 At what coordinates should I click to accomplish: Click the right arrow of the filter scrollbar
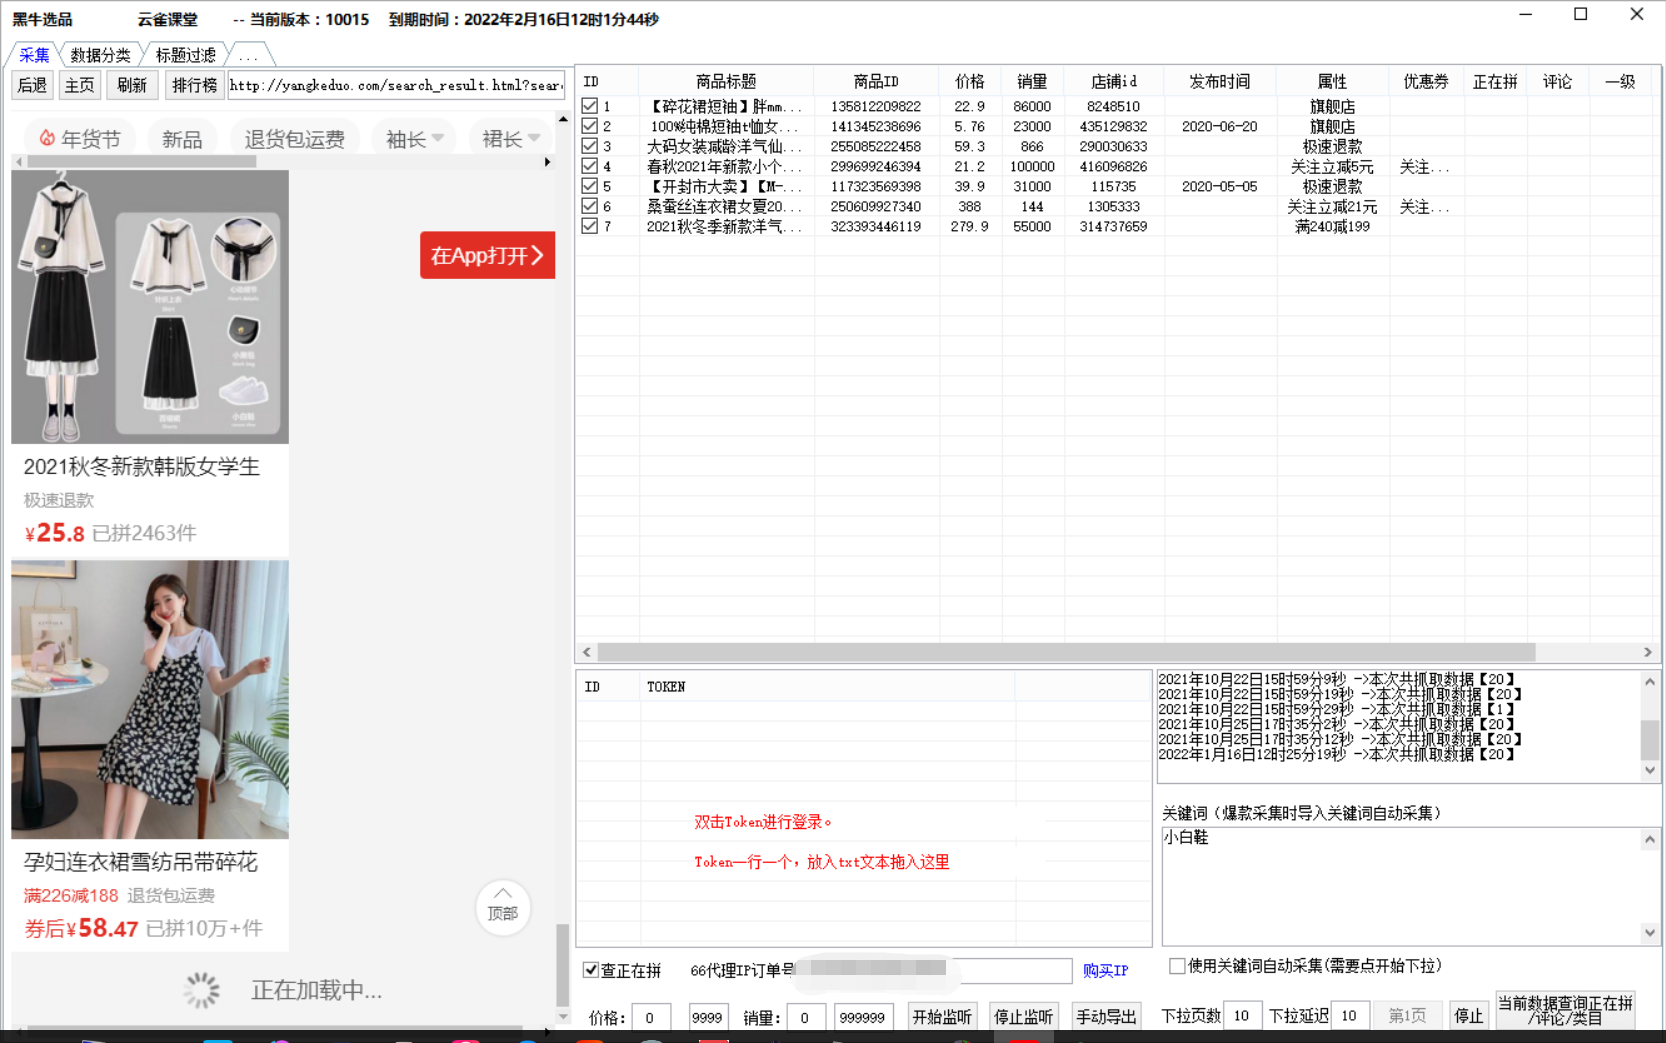click(547, 162)
